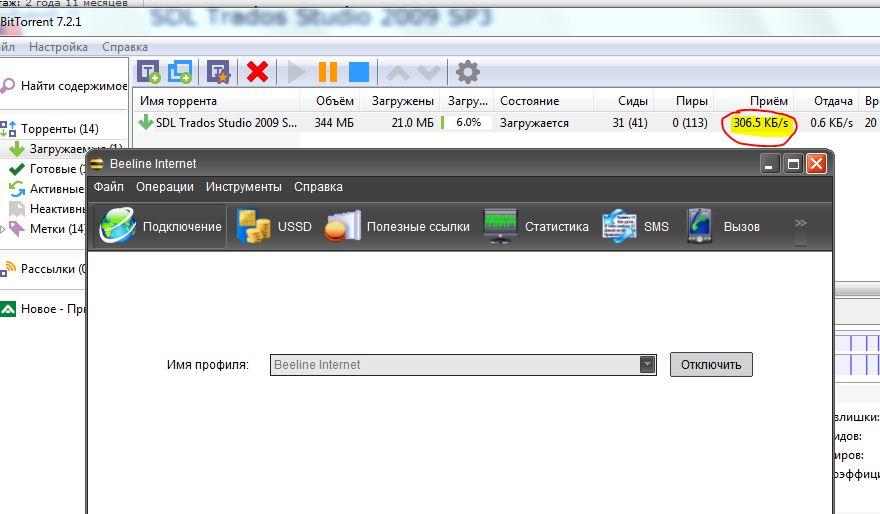Open the Справка menu in Beeline Internet
The width and height of the screenshot is (880, 514).
318,187
